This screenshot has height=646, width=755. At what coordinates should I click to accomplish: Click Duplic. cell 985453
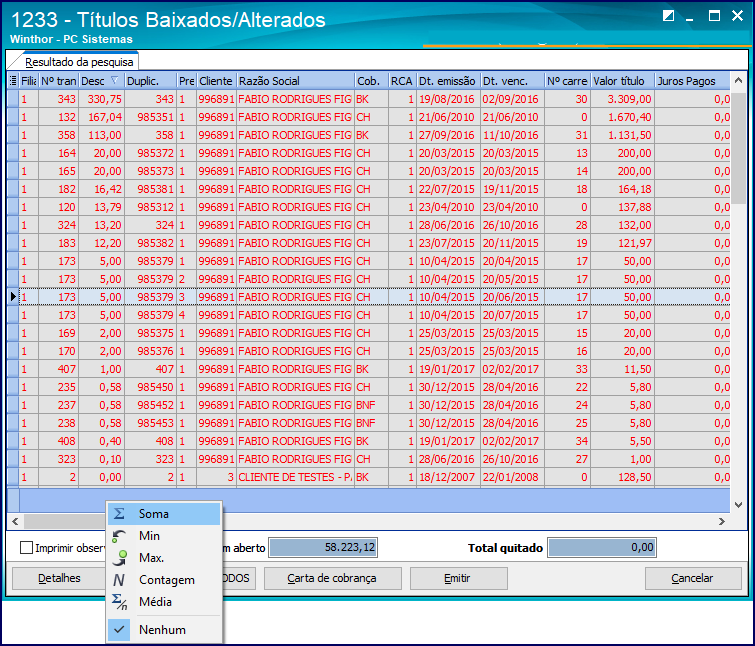[151, 423]
